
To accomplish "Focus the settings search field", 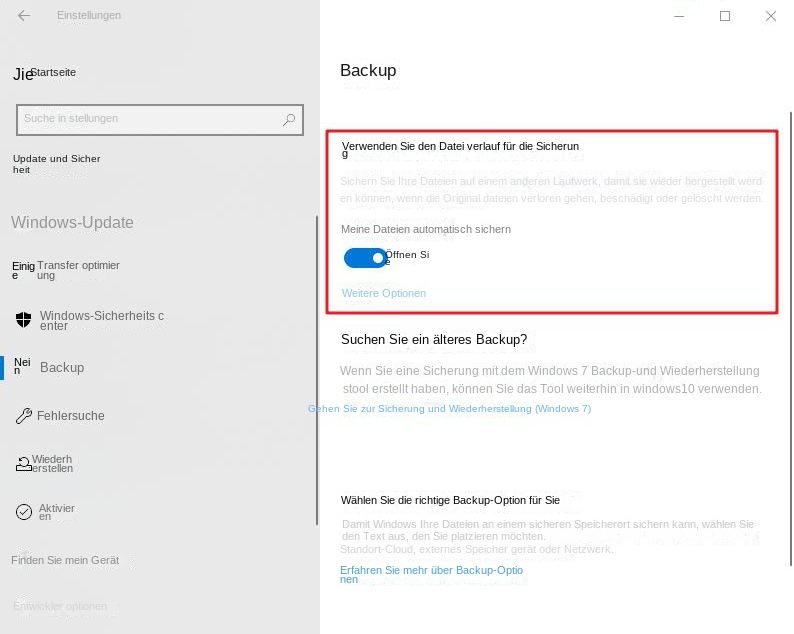I will [160, 120].
